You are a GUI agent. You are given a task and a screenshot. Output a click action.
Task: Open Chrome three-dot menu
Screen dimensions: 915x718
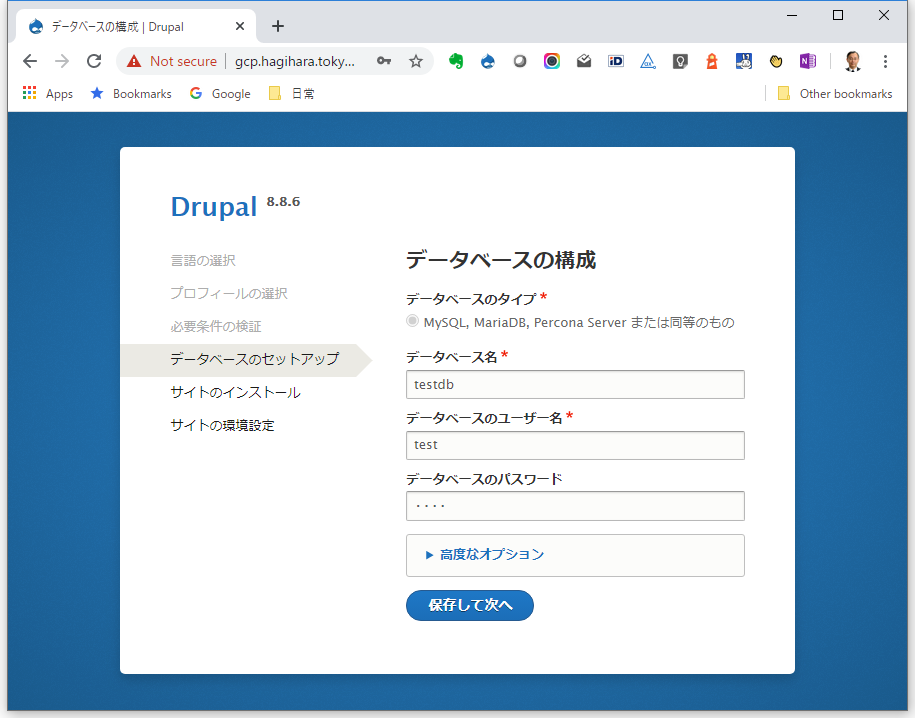click(x=885, y=61)
